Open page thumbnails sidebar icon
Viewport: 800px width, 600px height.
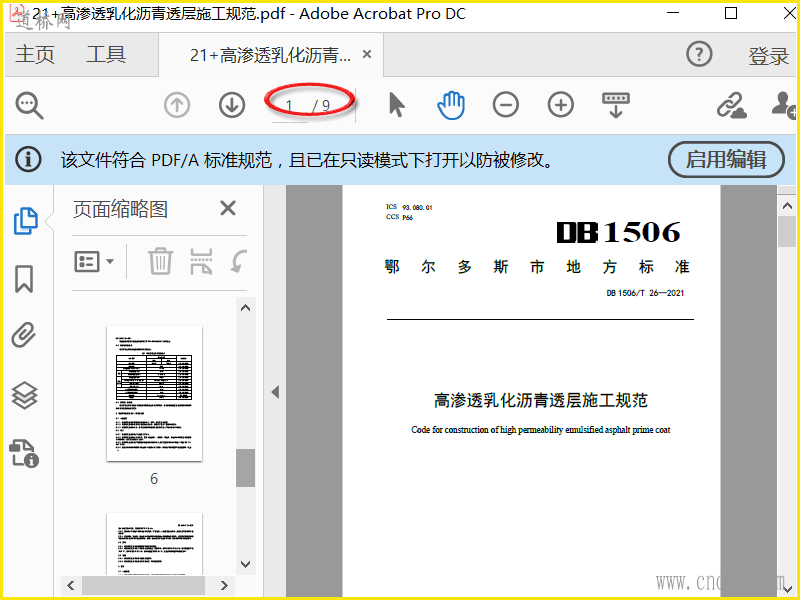tap(26, 221)
